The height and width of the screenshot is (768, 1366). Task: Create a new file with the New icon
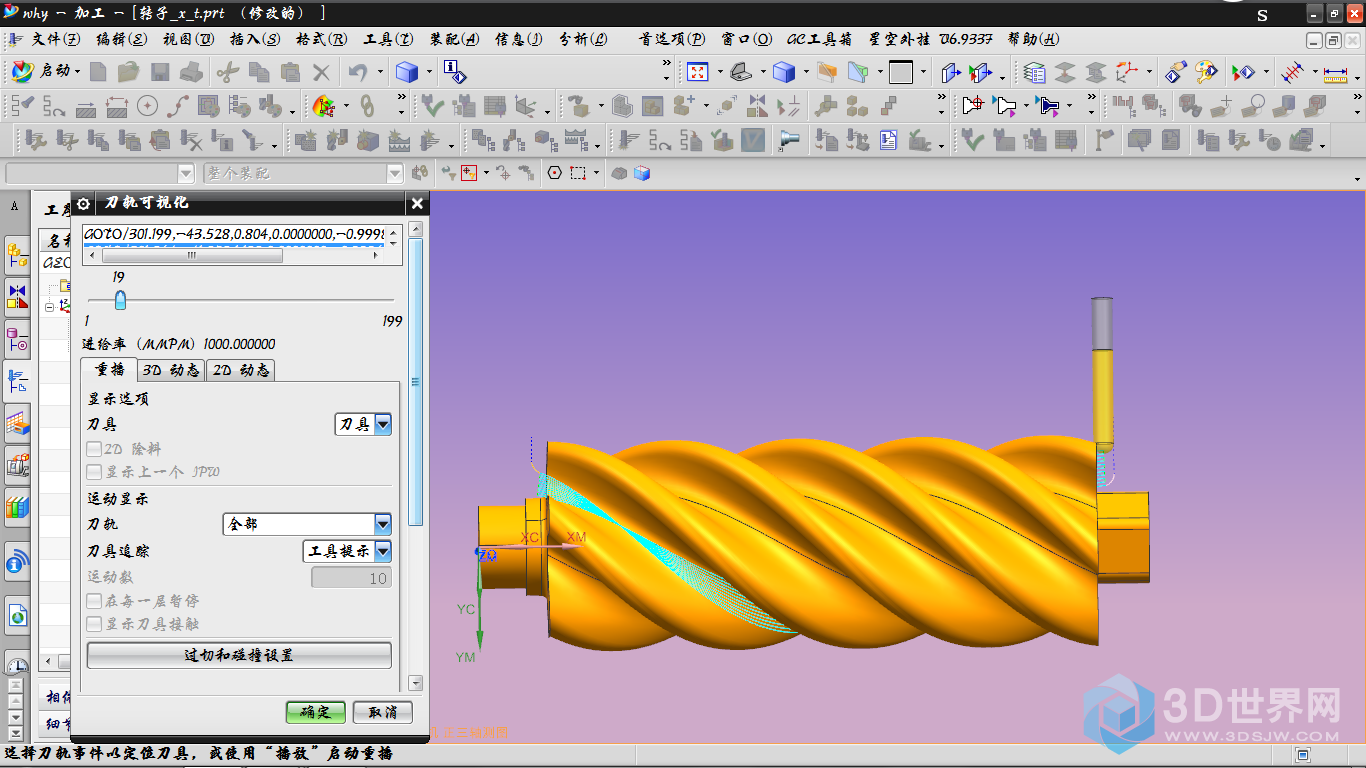98,72
